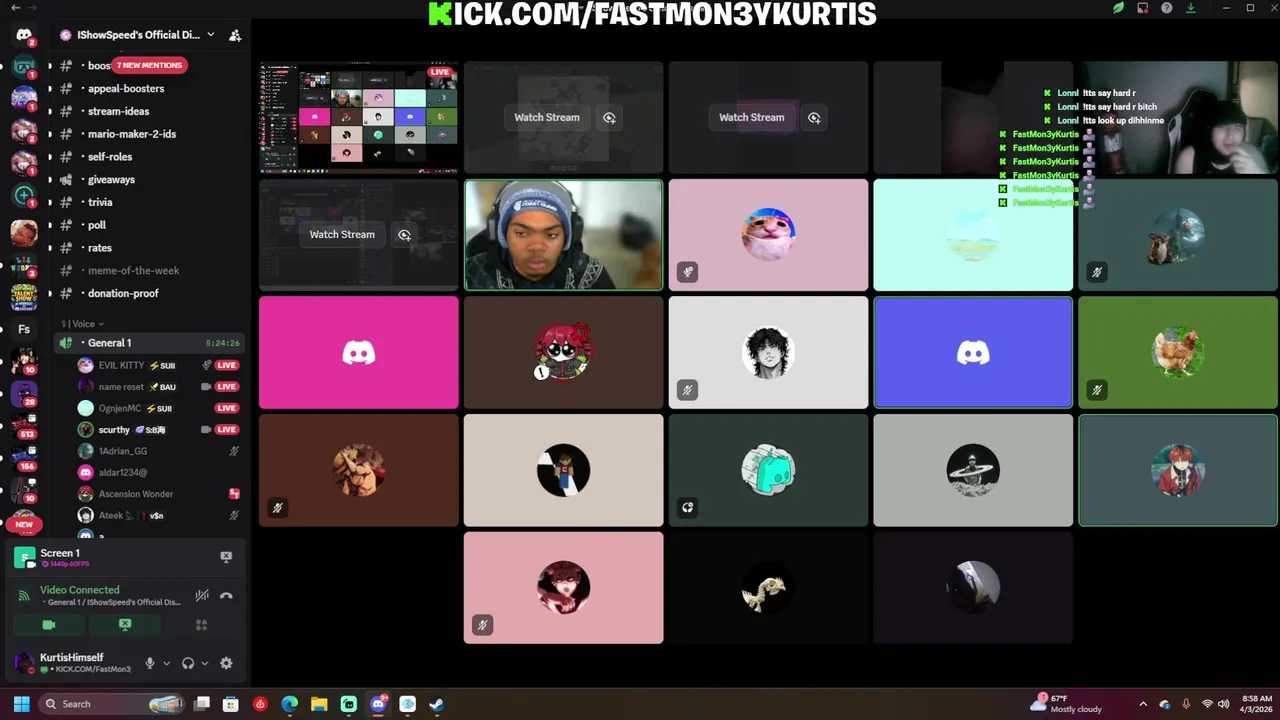The height and width of the screenshot is (720, 1280).
Task: Collapse the Voice category header
Action: coord(84,324)
